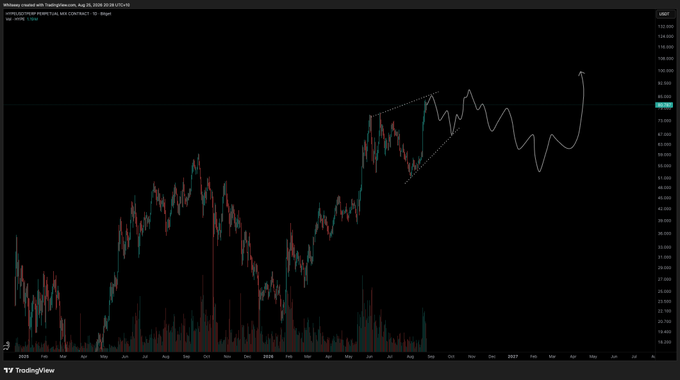Screen dimensions: 680x380
Task: Click the volume value 1.19M
Action: coord(33,19)
